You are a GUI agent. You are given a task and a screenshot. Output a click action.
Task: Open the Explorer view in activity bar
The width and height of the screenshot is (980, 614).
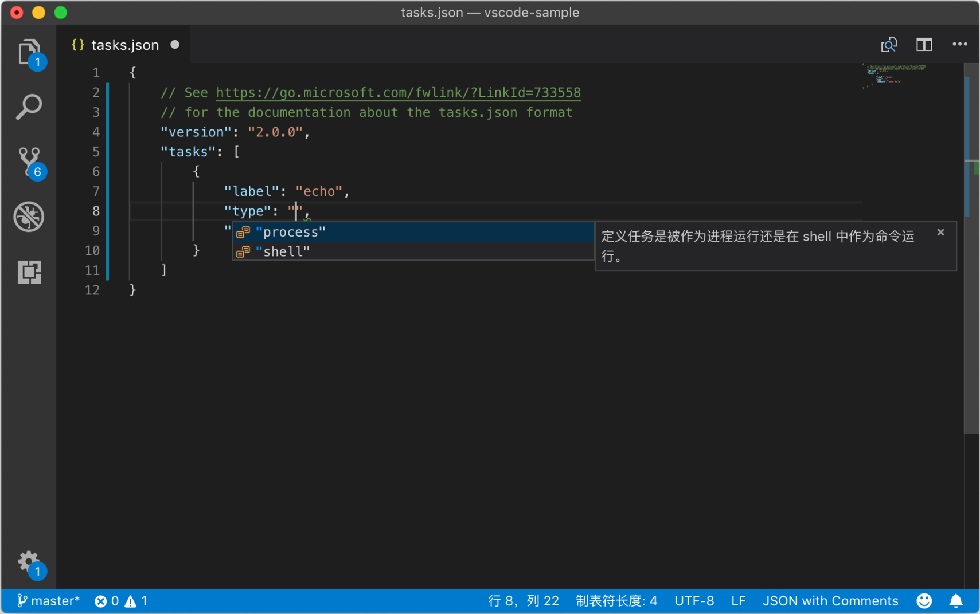pyautogui.click(x=29, y=53)
